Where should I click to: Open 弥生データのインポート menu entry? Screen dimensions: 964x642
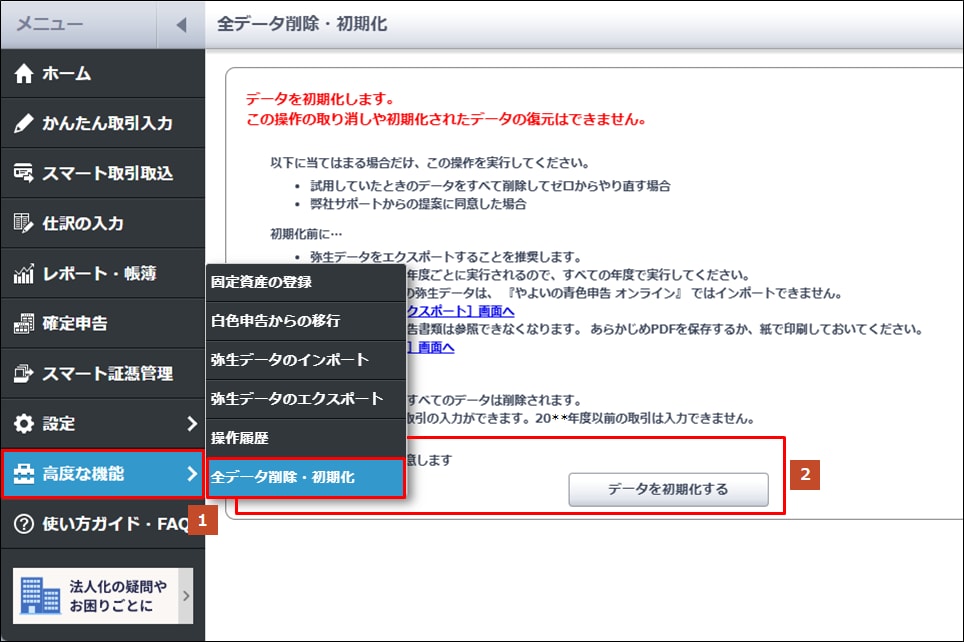tap(290, 360)
